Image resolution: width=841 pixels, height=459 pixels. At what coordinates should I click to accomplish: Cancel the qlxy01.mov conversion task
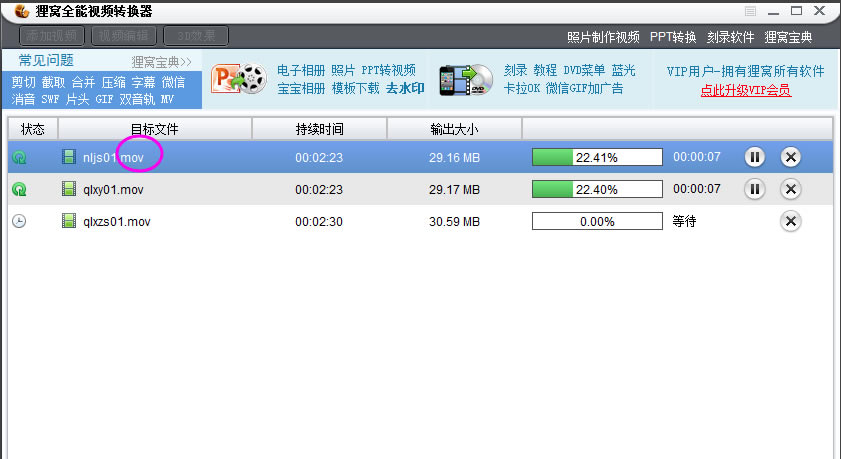click(790, 189)
